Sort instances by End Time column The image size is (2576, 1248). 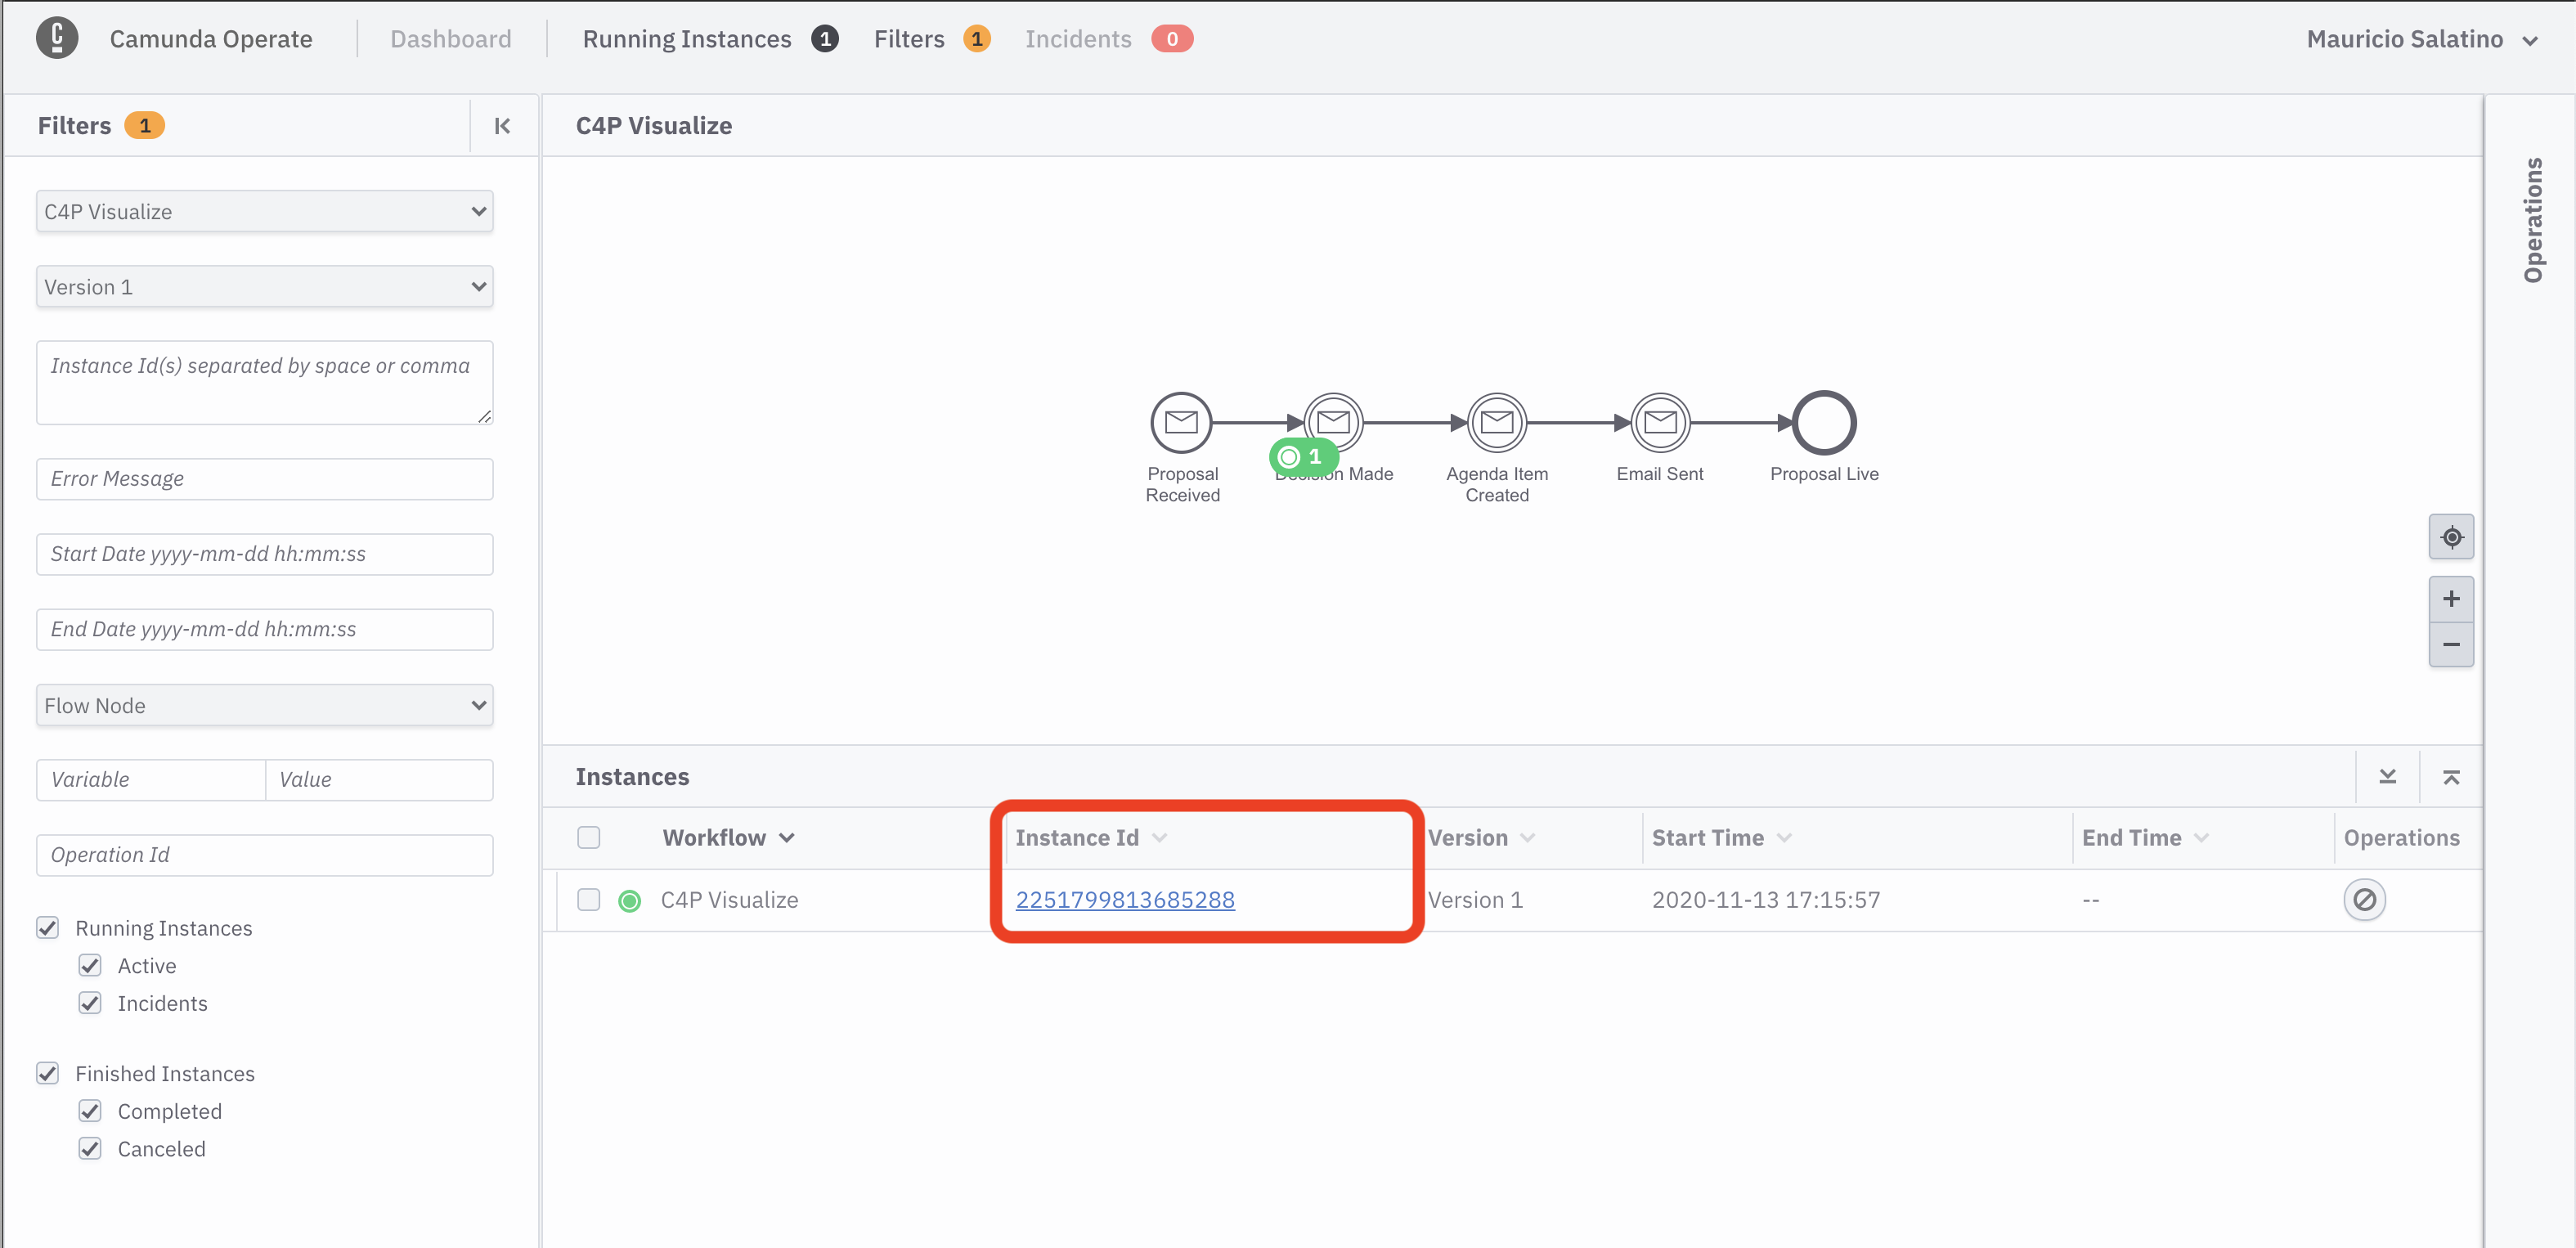point(2144,838)
